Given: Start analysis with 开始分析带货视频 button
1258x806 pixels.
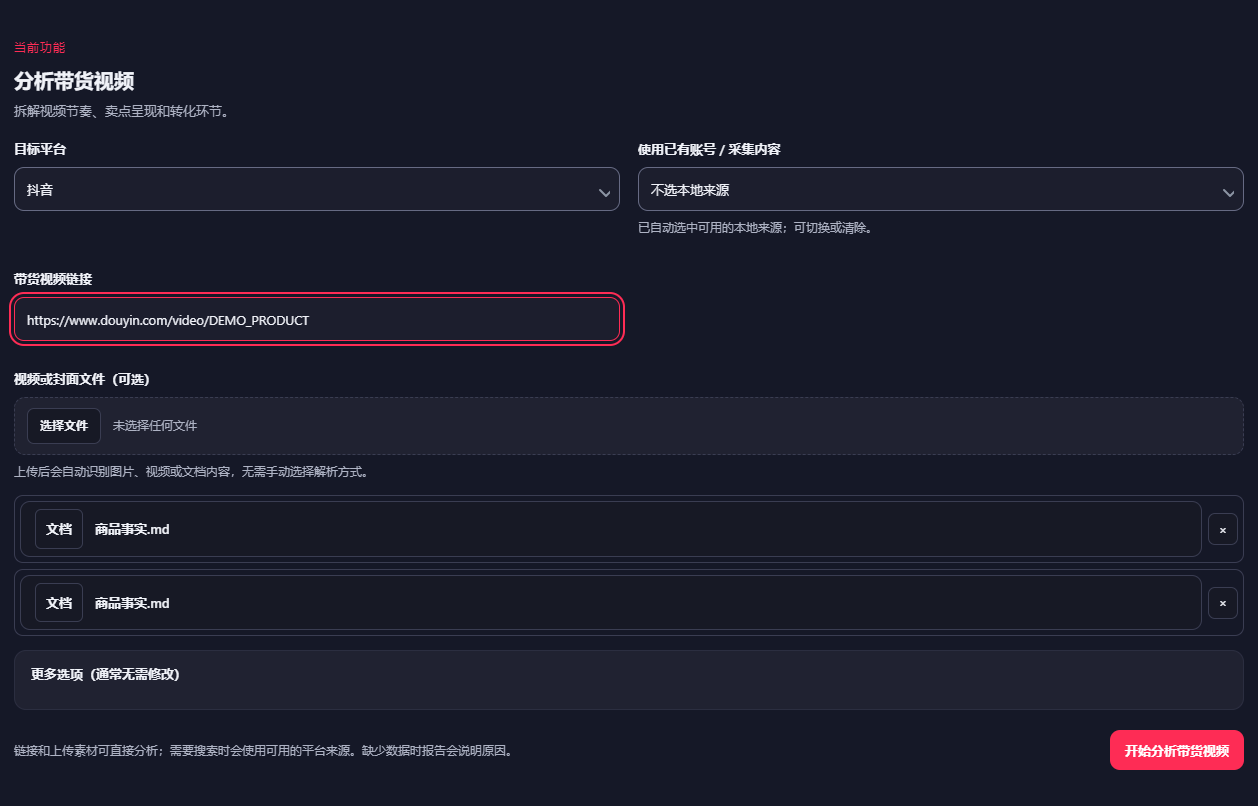Looking at the screenshot, I should (x=1177, y=750).
